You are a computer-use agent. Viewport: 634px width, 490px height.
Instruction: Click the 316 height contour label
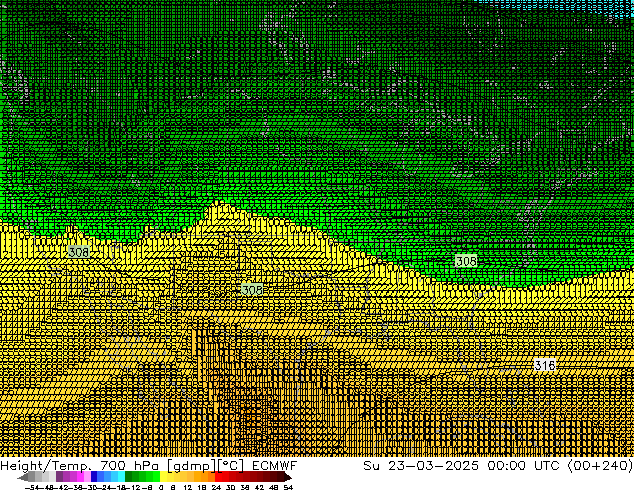pos(545,365)
